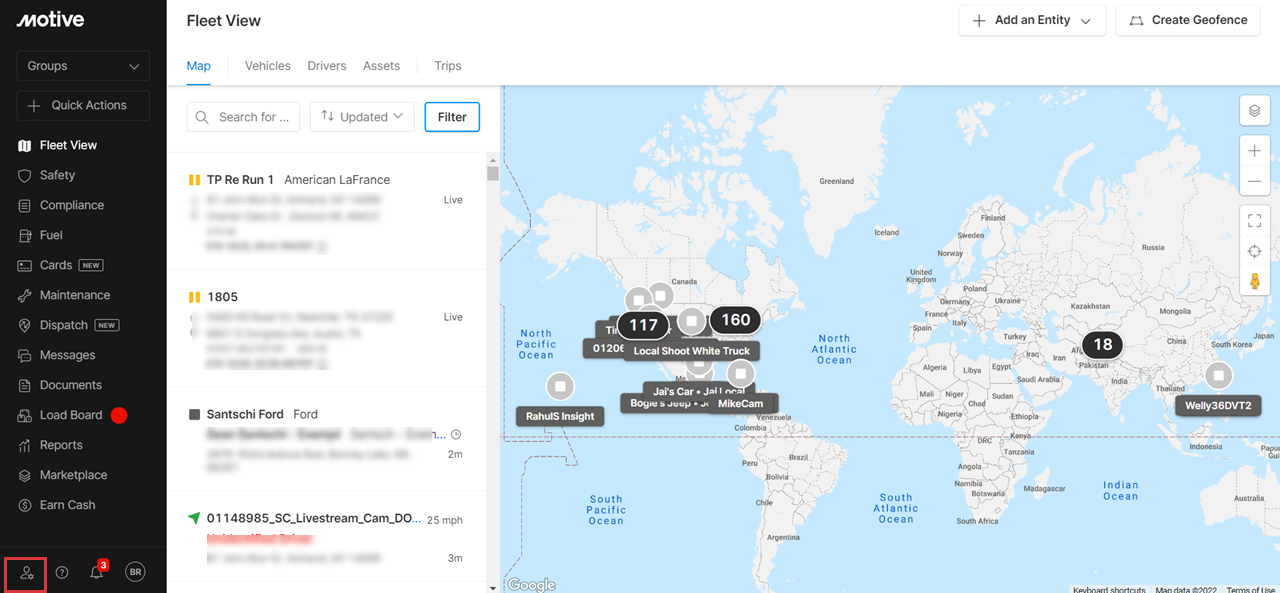
Task: Toggle fullscreen map view
Action: (1254, 220)
